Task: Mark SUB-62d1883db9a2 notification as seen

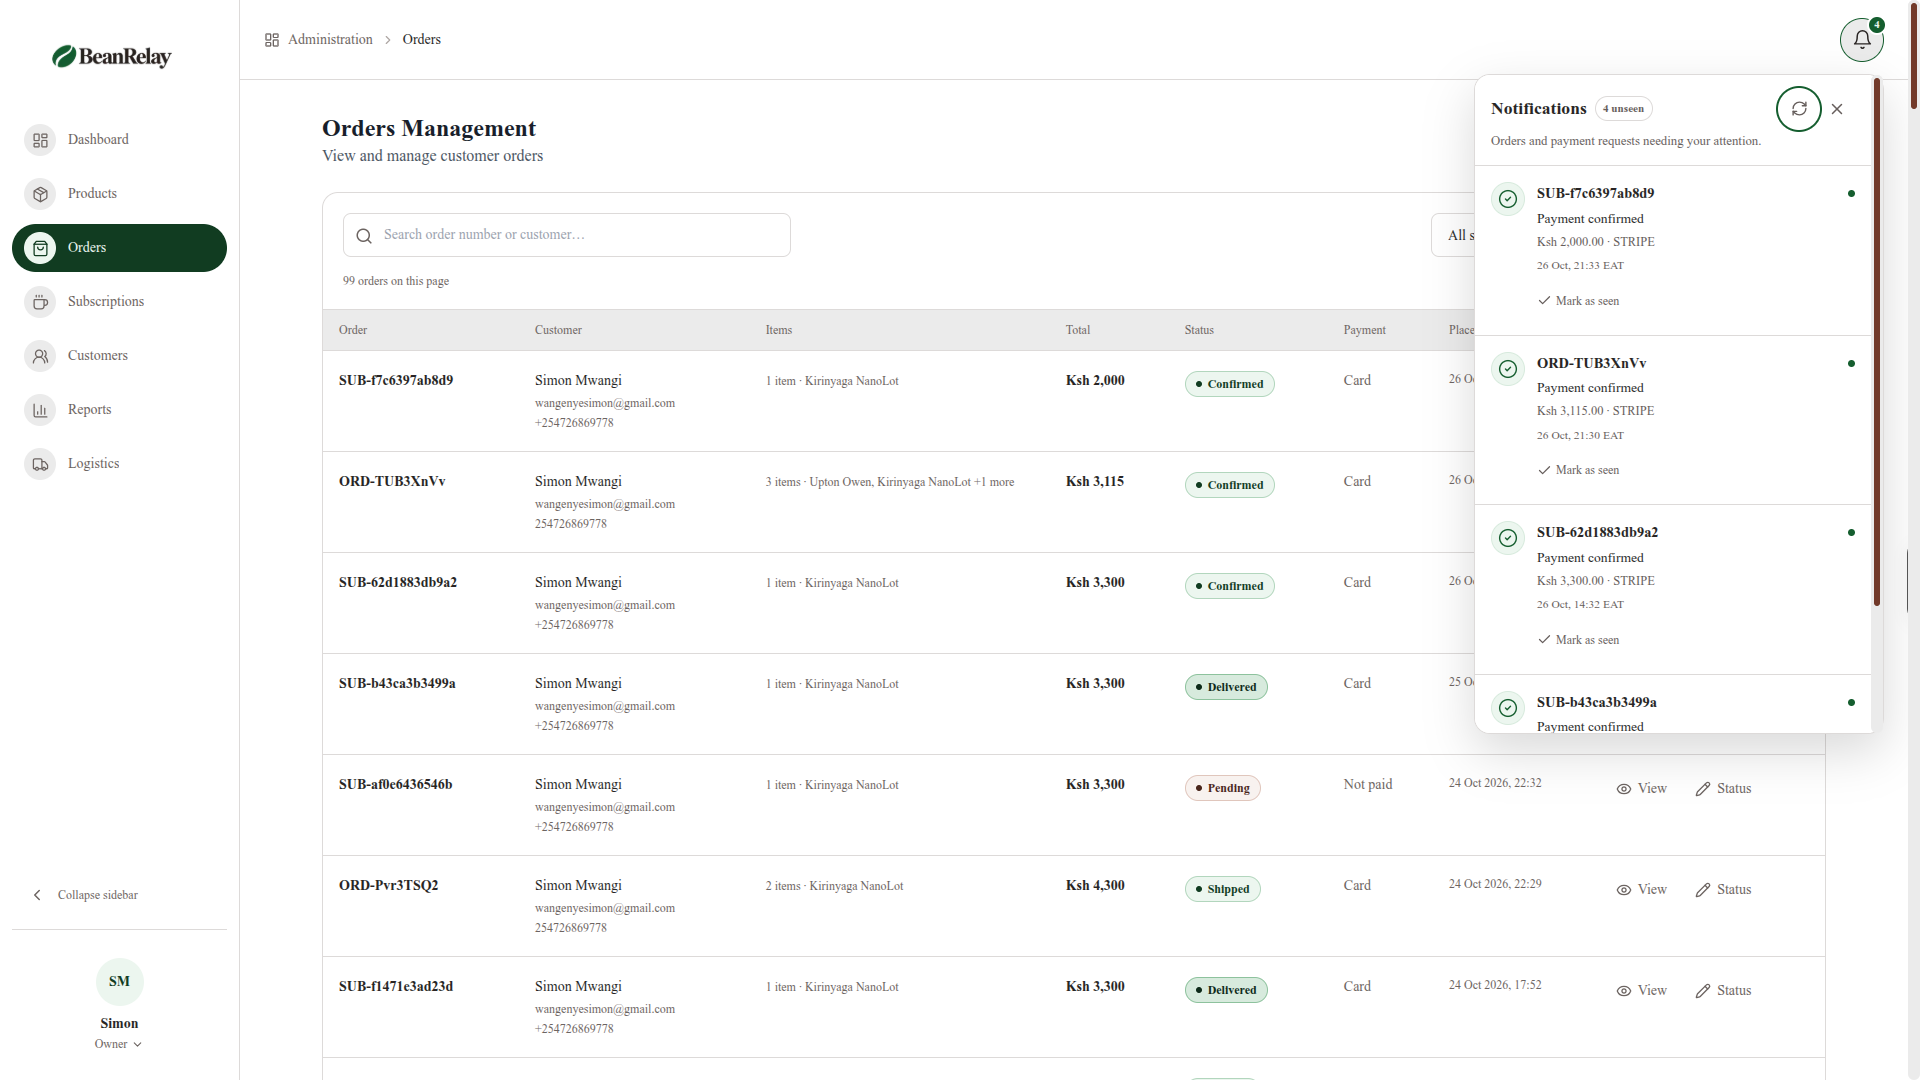Action: (1579, 640)
